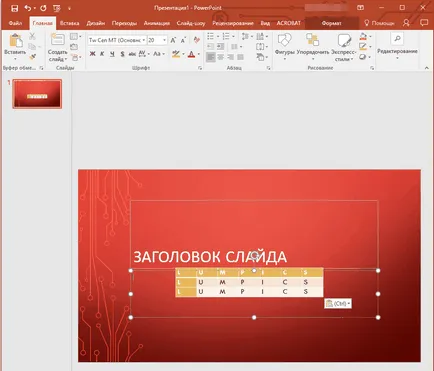
Task: Open the comments speech bubble icon
Action: [424, 23]
